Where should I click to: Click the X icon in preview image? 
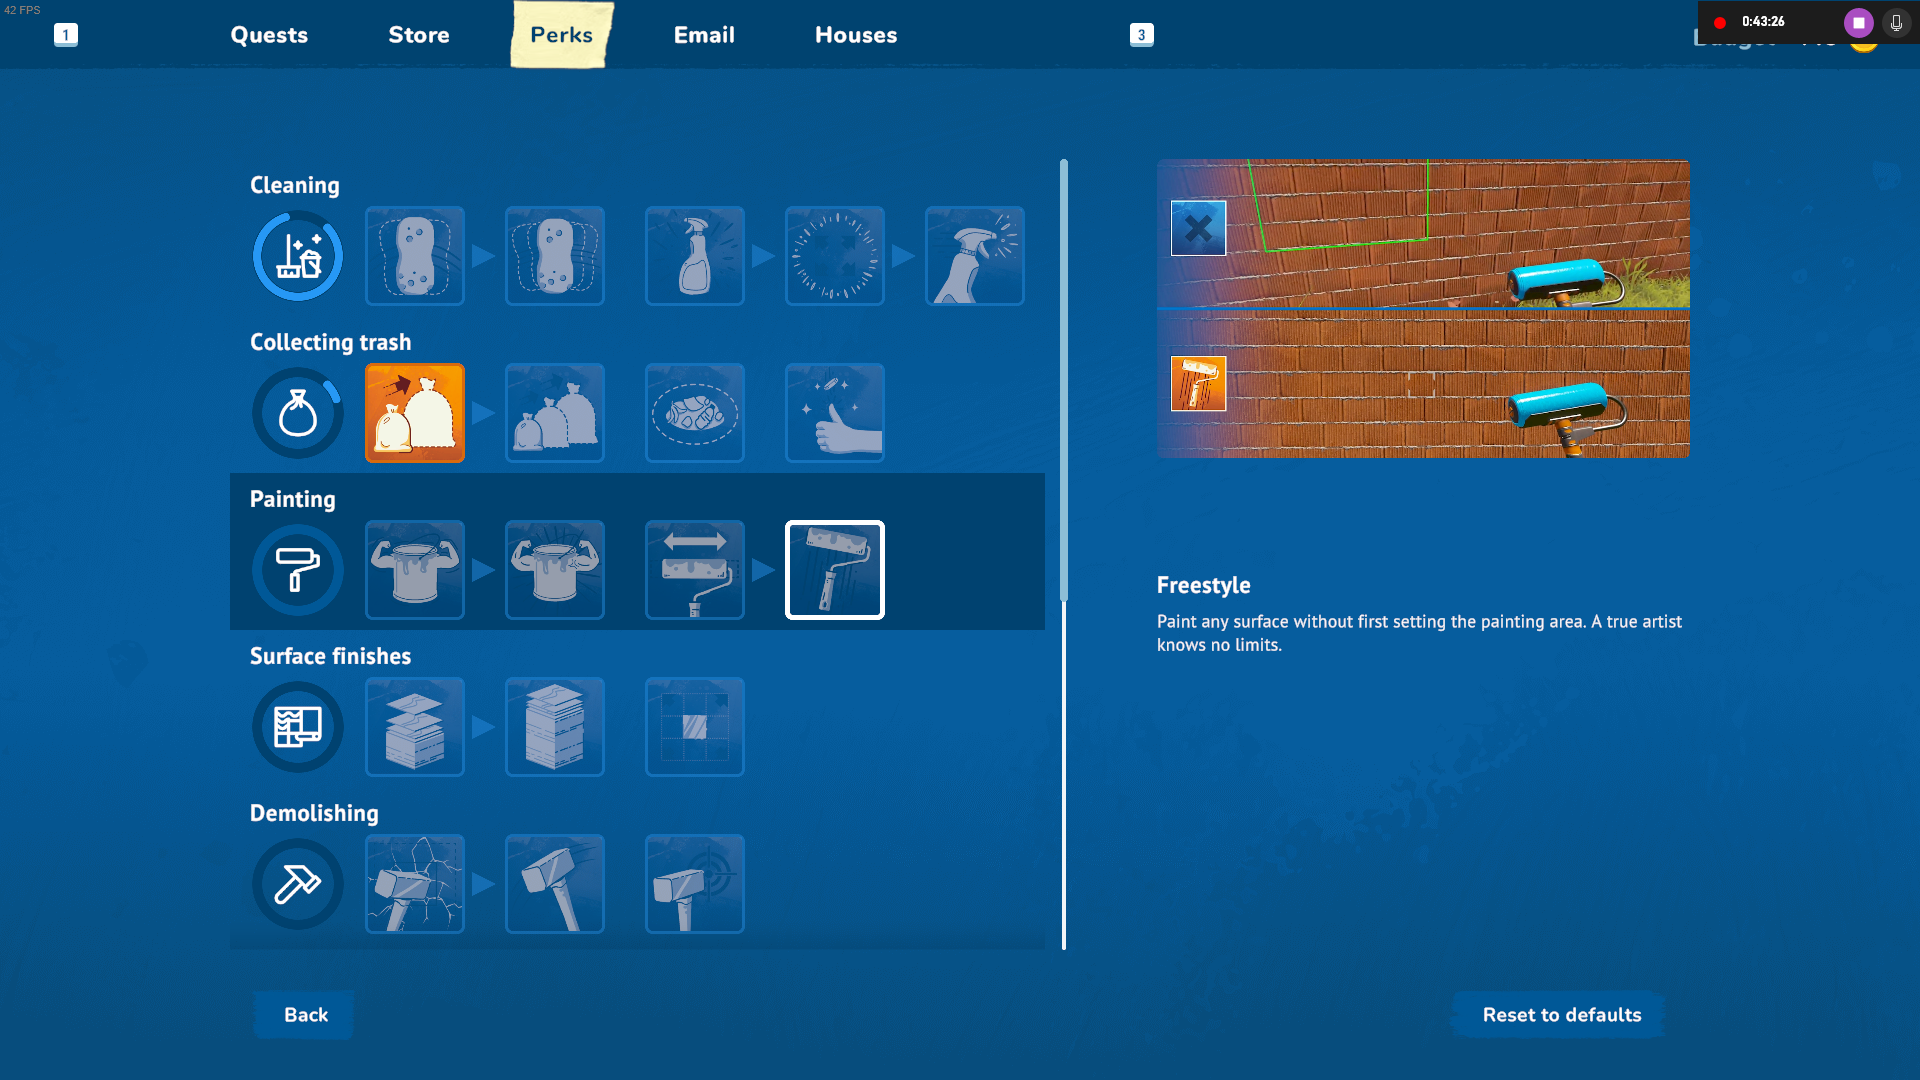(1198, 228)
